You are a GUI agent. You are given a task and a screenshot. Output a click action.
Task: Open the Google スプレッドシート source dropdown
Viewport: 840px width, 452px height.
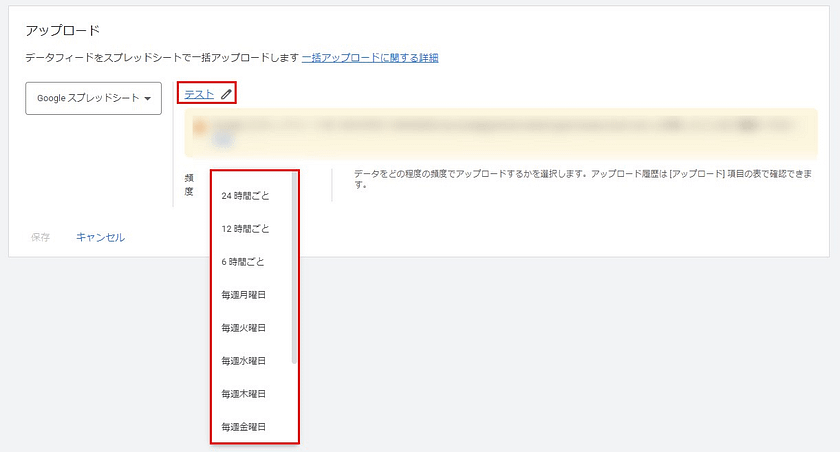pos(93,98)
